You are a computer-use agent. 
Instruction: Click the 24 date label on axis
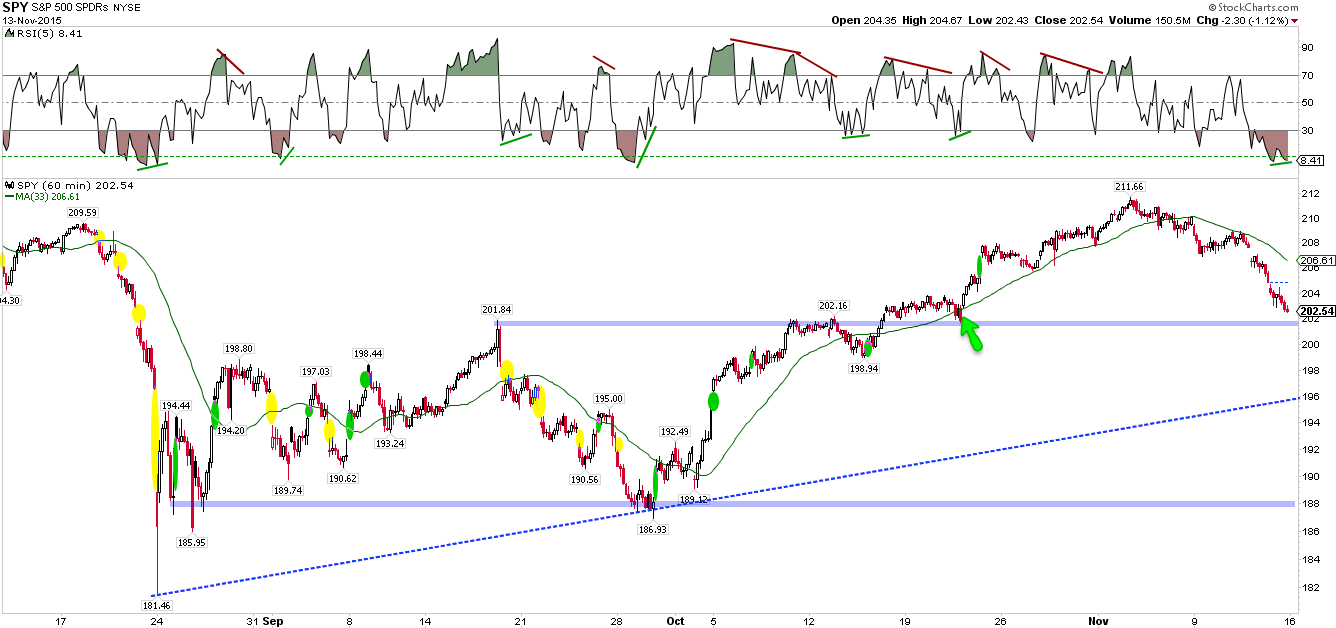[x=156, y=620]
